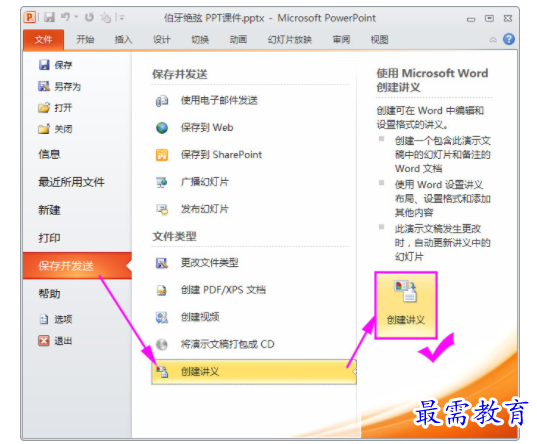Switch to the 动画 ribbon tab
Screen dimensions: 537x444
[x=238, y=40]
